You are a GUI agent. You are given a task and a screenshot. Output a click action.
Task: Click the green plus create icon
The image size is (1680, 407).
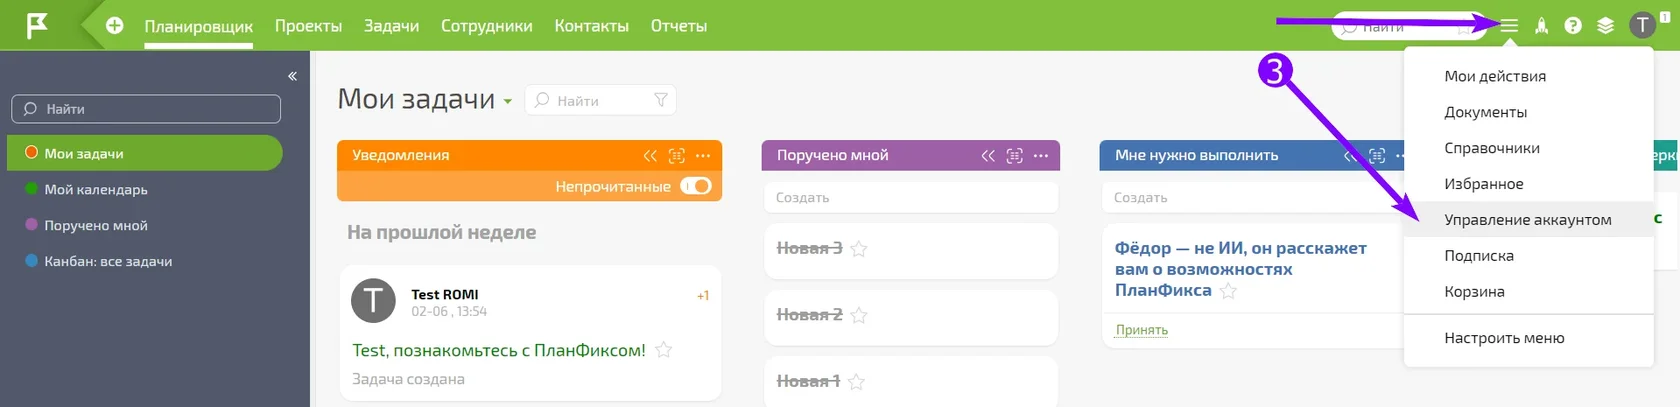pos(115,26)
